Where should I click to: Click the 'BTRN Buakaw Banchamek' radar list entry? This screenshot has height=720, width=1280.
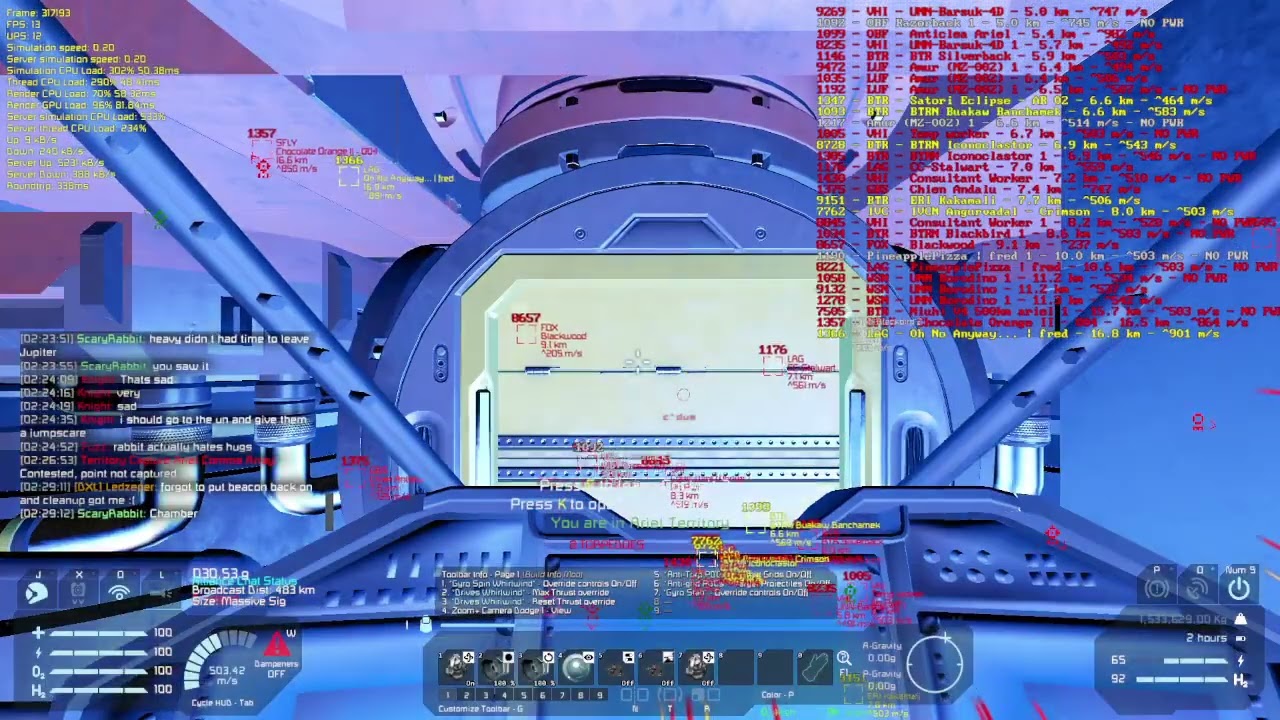(1011, 112)
